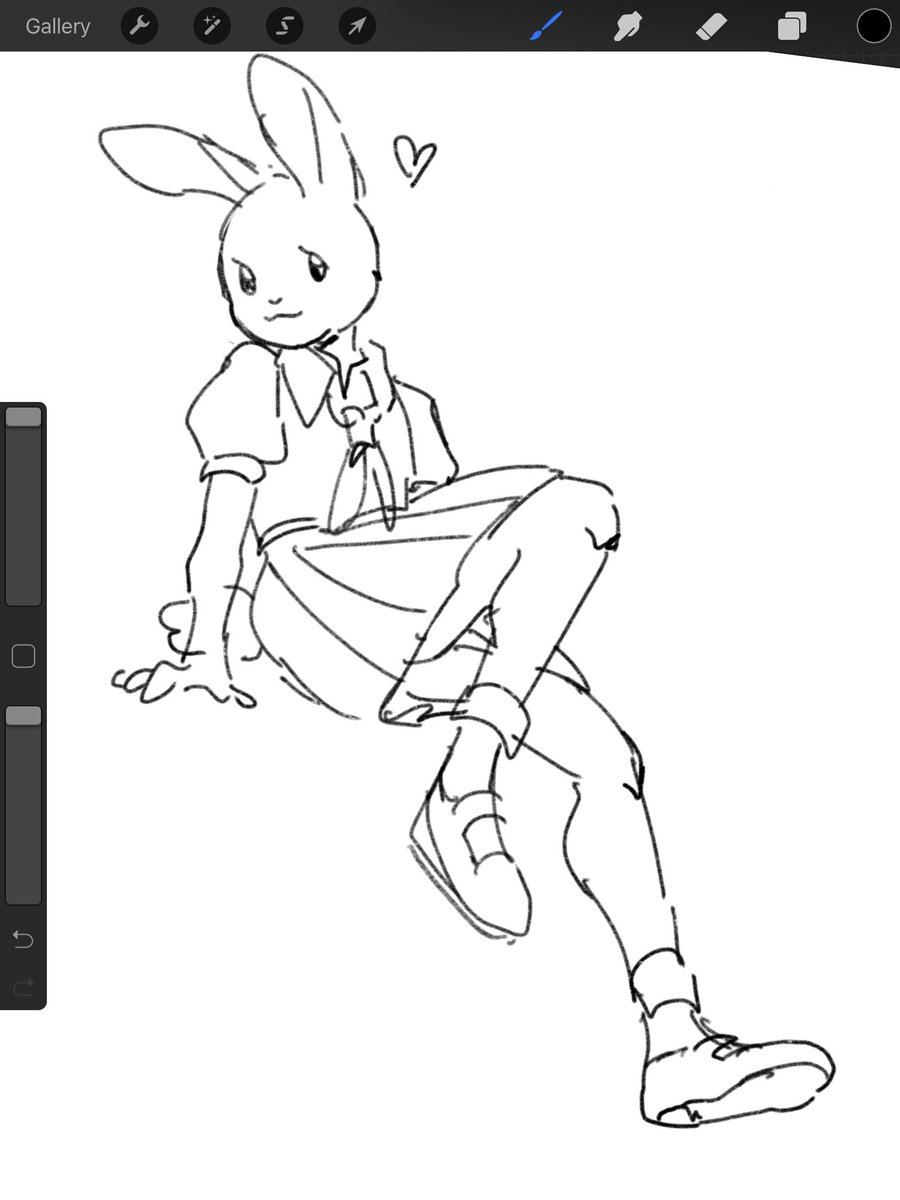This screenshot has height=1200, width=900.
Task: Return to the Gallery
Action: coord(58,27)
